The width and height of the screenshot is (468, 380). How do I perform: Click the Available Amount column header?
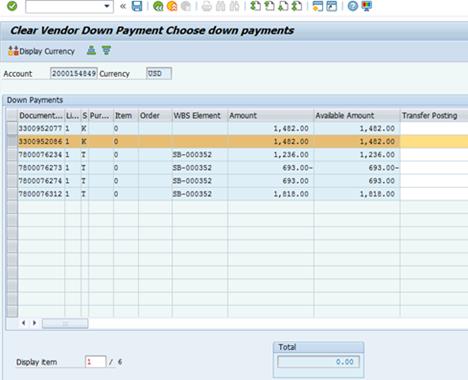coord(357,116)
